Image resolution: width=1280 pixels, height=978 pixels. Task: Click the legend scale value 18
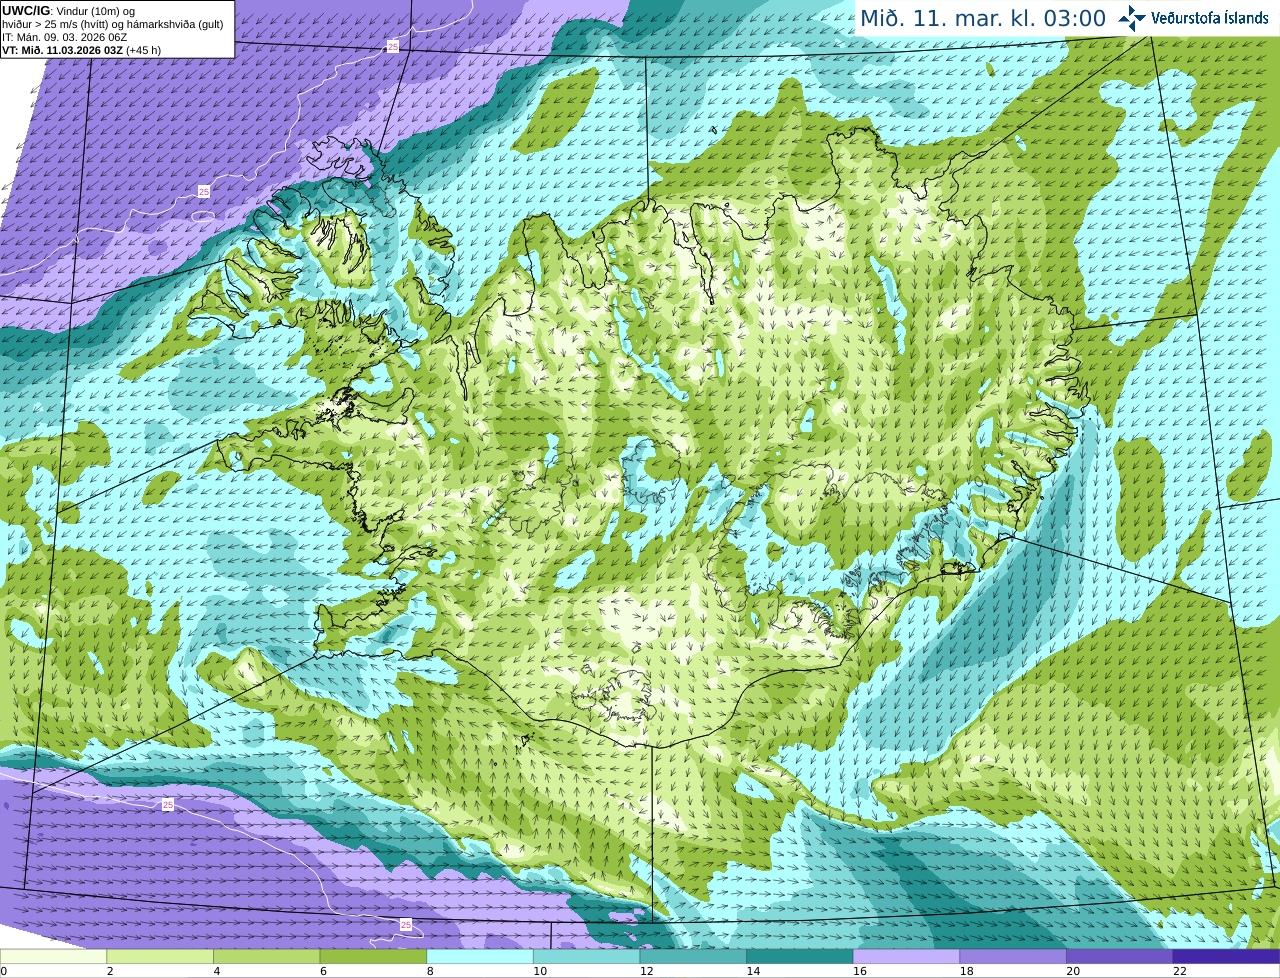967,971
